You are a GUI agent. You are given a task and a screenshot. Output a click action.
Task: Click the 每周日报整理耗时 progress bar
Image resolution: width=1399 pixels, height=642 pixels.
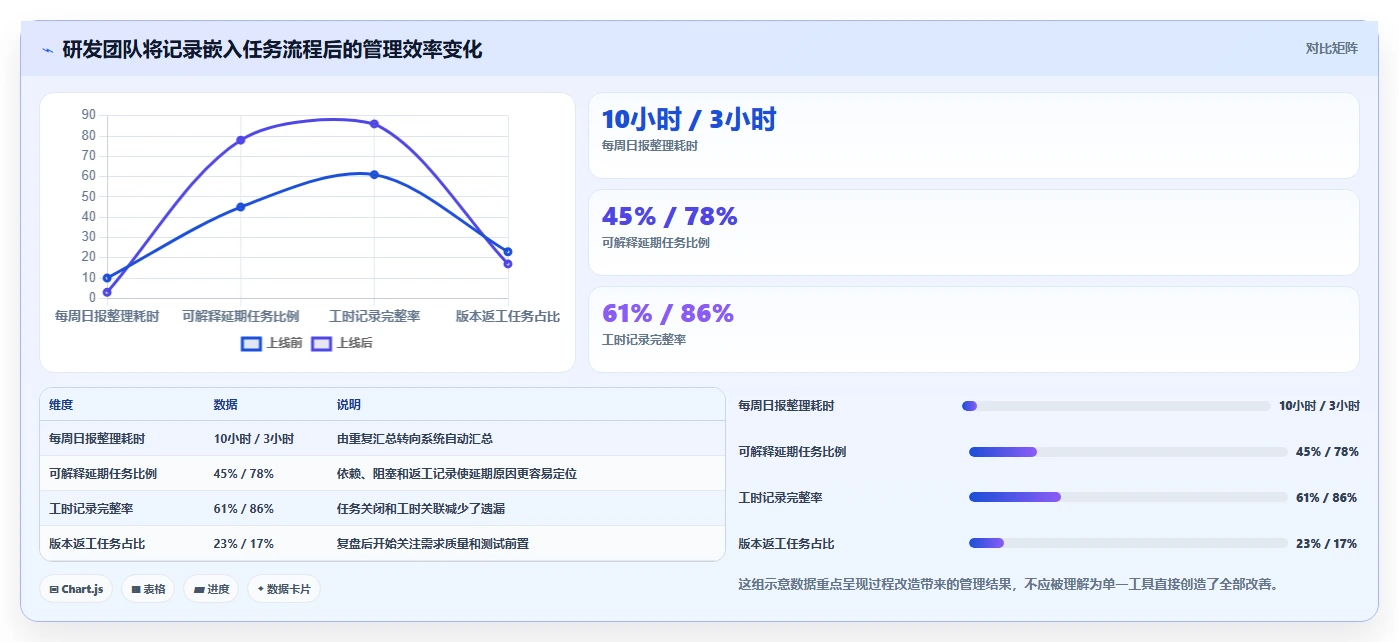pyautogui.click(x=1116, y=406)
